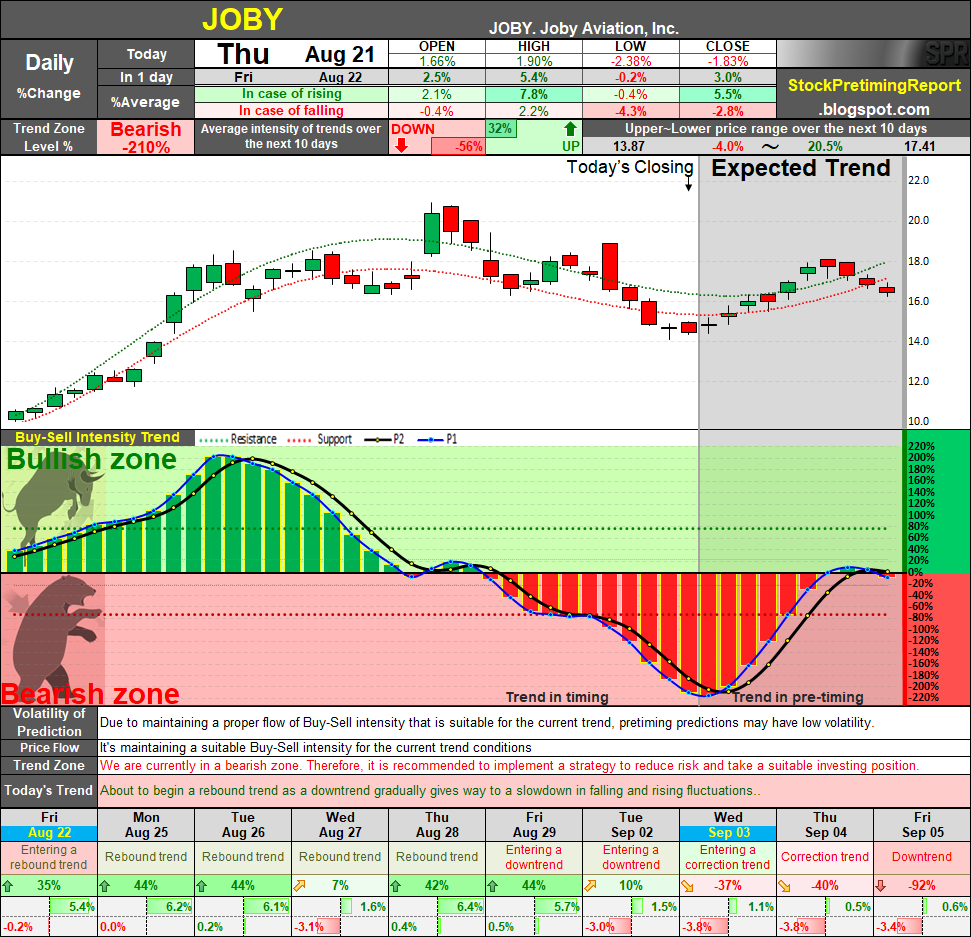Click the 220% intensity axis label
971x937 pixels.
coord(921,447)
